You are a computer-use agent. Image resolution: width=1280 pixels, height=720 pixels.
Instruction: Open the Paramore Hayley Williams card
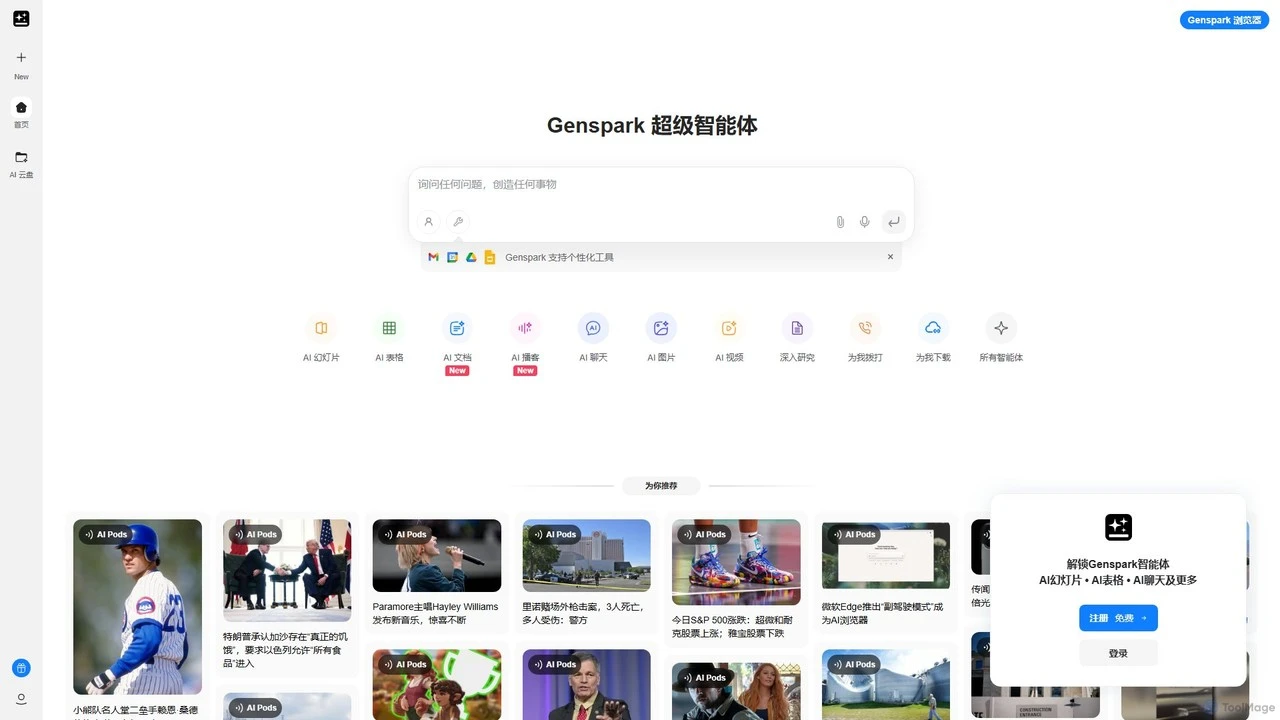click(x=437, y=573)
